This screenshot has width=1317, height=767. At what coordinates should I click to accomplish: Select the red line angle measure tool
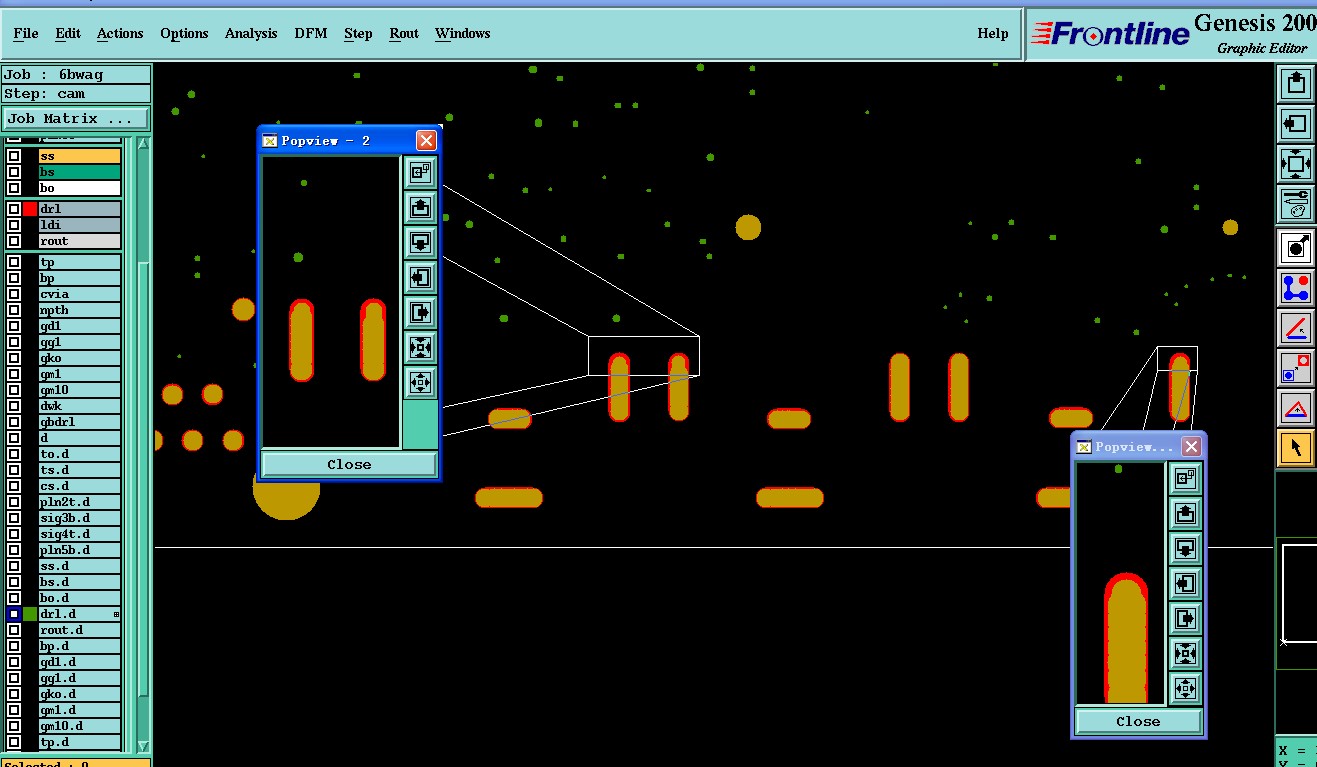tap(1296, 327)
